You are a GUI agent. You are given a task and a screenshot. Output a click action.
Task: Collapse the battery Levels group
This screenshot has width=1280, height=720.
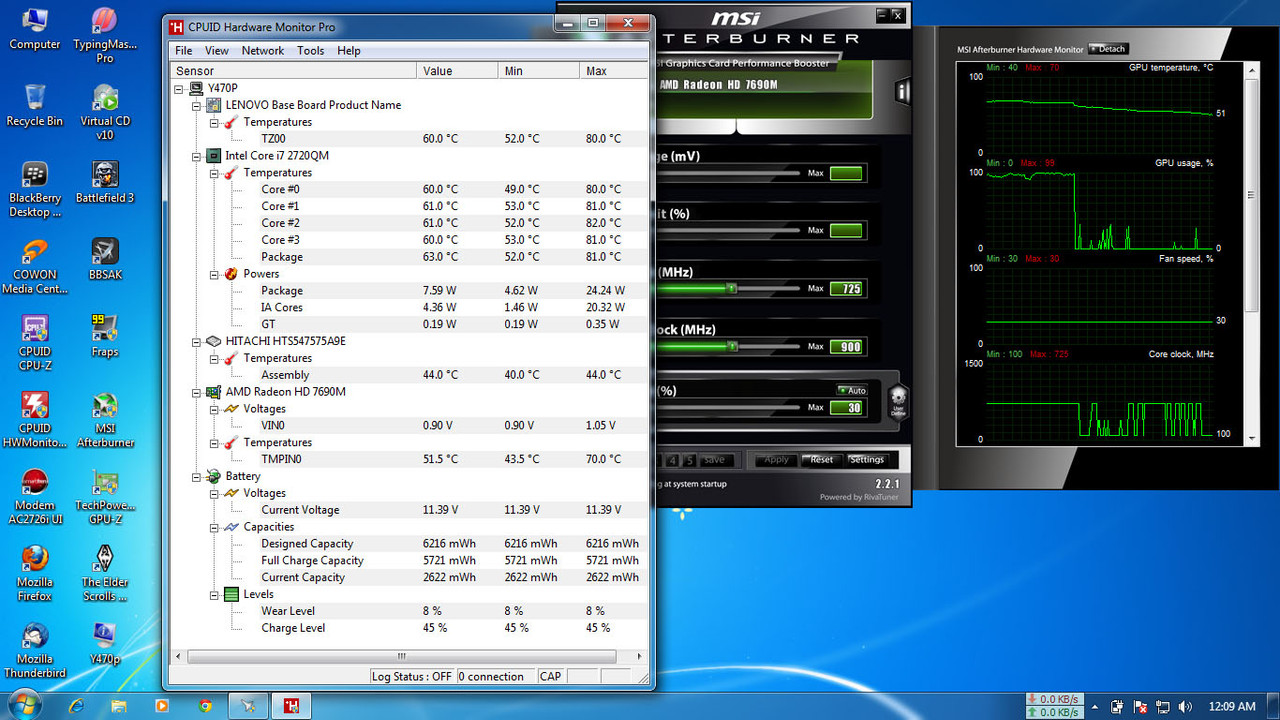214,594
